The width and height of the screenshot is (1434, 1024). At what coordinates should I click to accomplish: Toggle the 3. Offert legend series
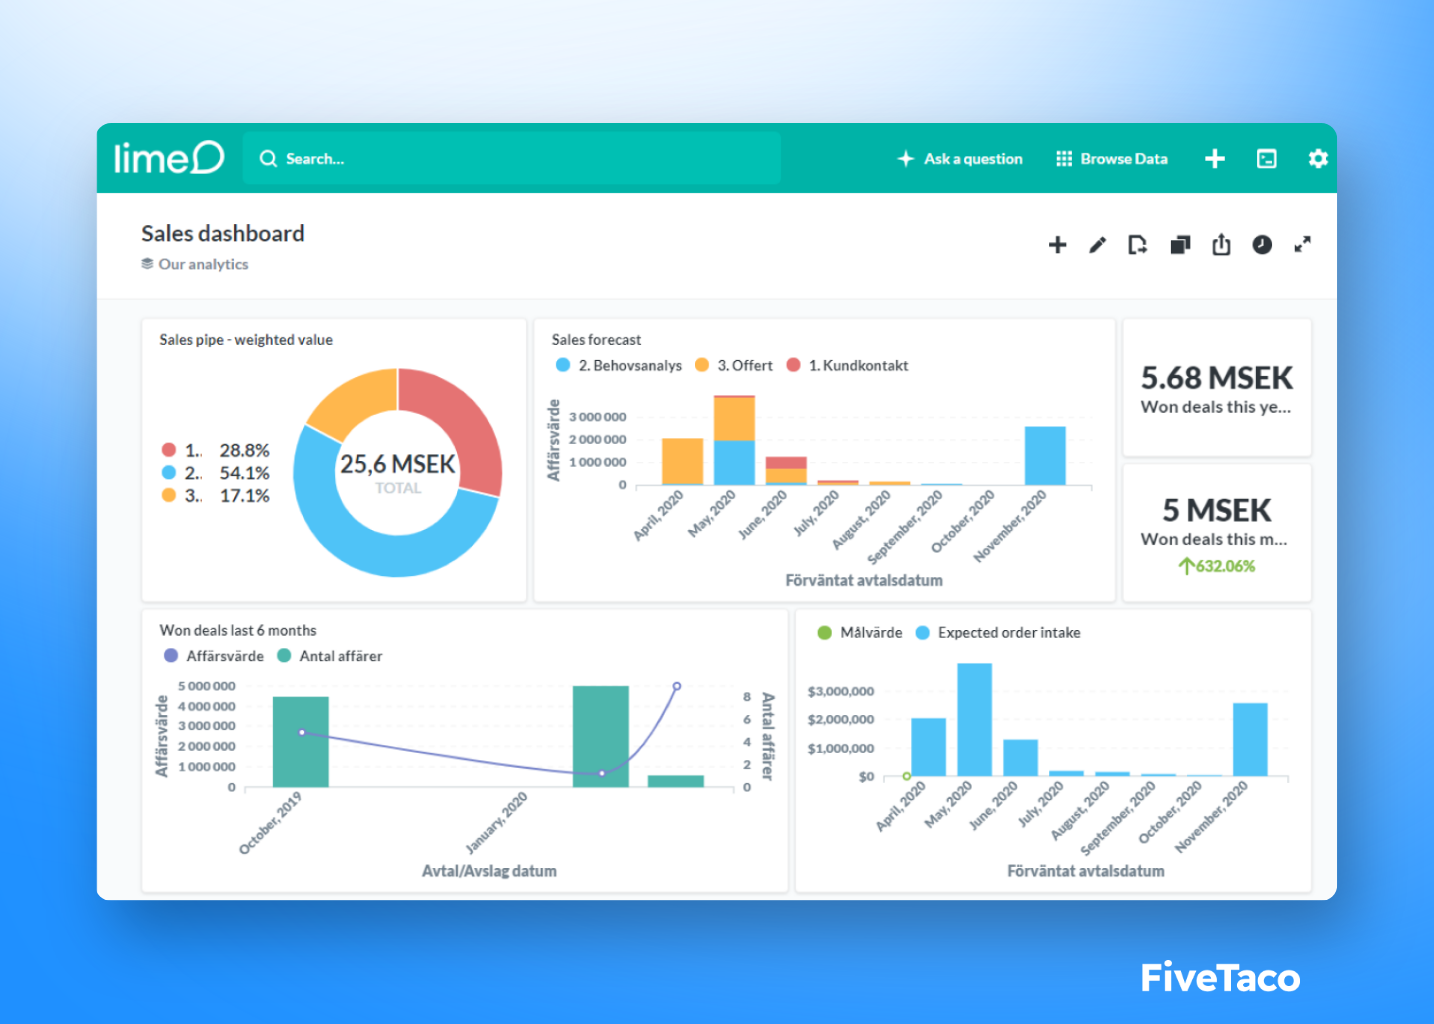click(734, 365)
